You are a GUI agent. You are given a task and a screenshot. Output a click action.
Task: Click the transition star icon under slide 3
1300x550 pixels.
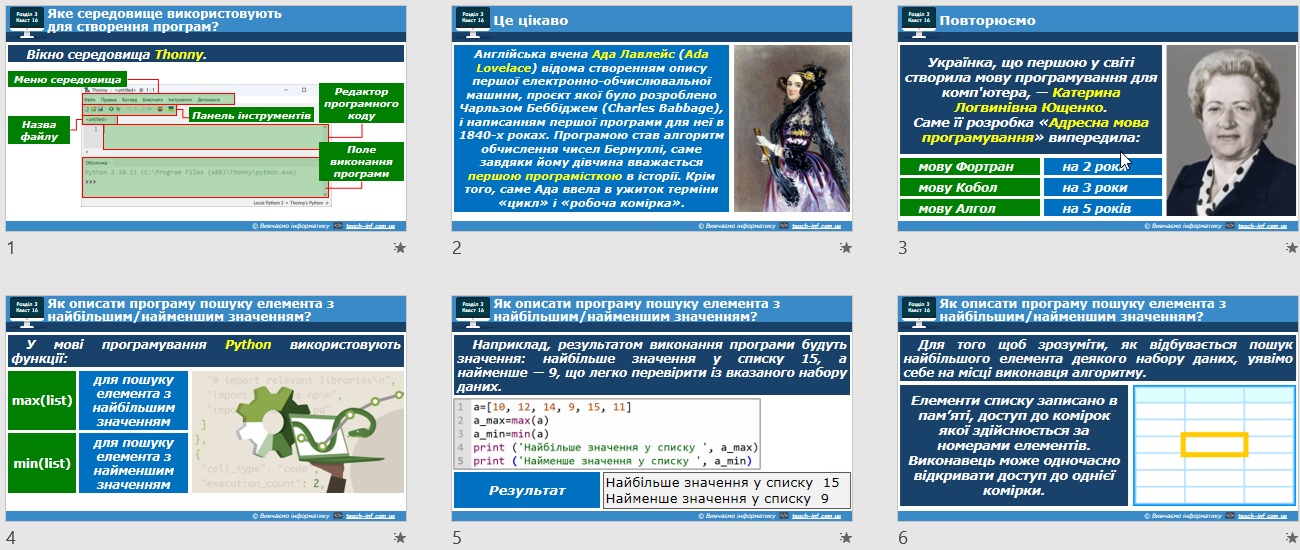1291,248
